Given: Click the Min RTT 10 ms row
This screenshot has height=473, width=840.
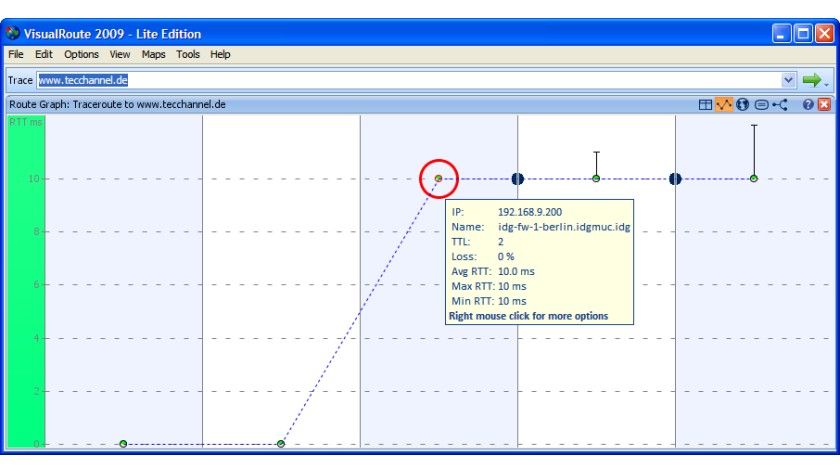Looking at the screenshot, I should [x=489, y=301].
